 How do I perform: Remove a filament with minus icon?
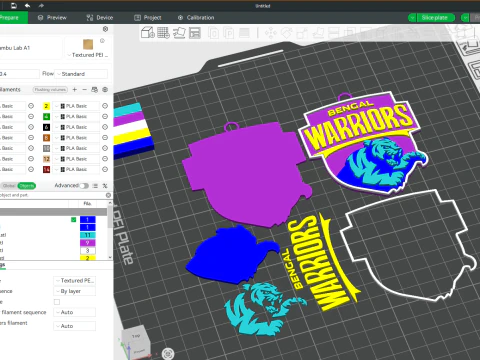[x=85, y=89]
